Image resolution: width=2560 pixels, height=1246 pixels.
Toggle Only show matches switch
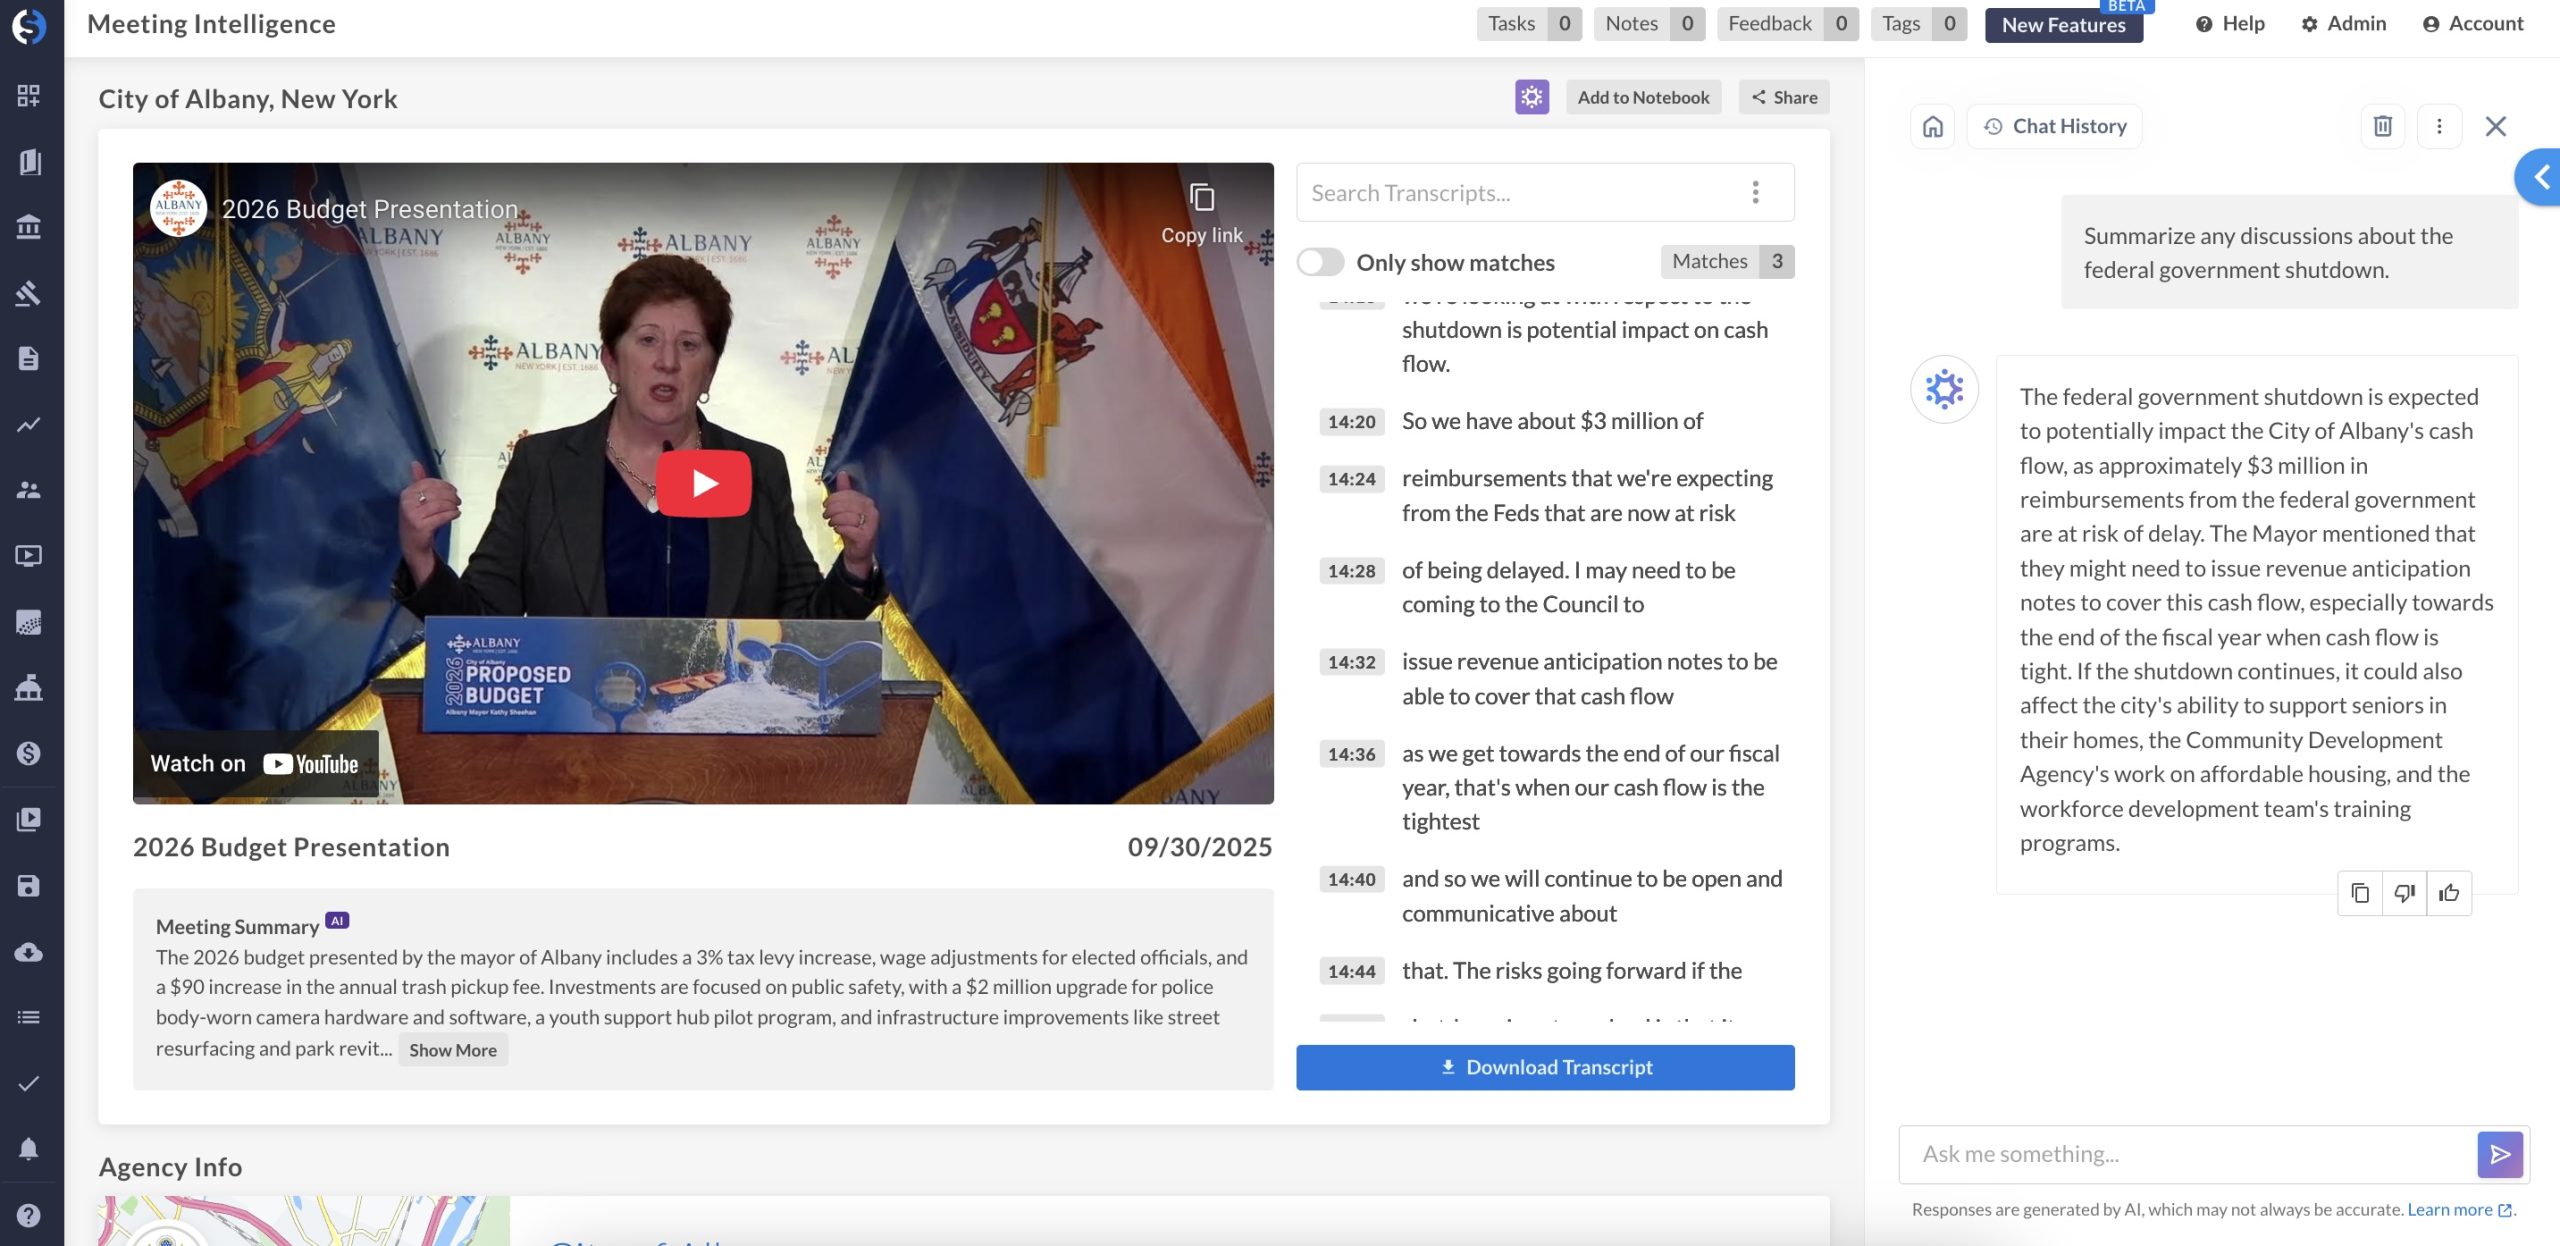coord(1320,262)
